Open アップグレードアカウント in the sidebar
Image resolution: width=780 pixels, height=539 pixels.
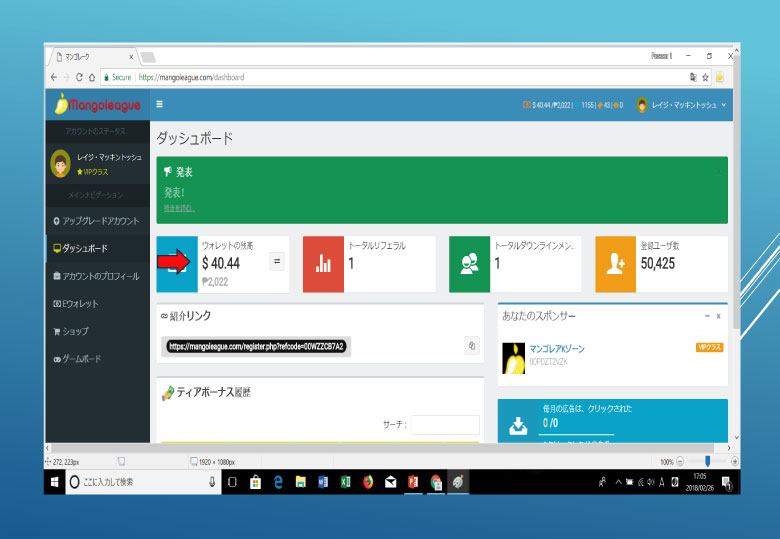96,221
